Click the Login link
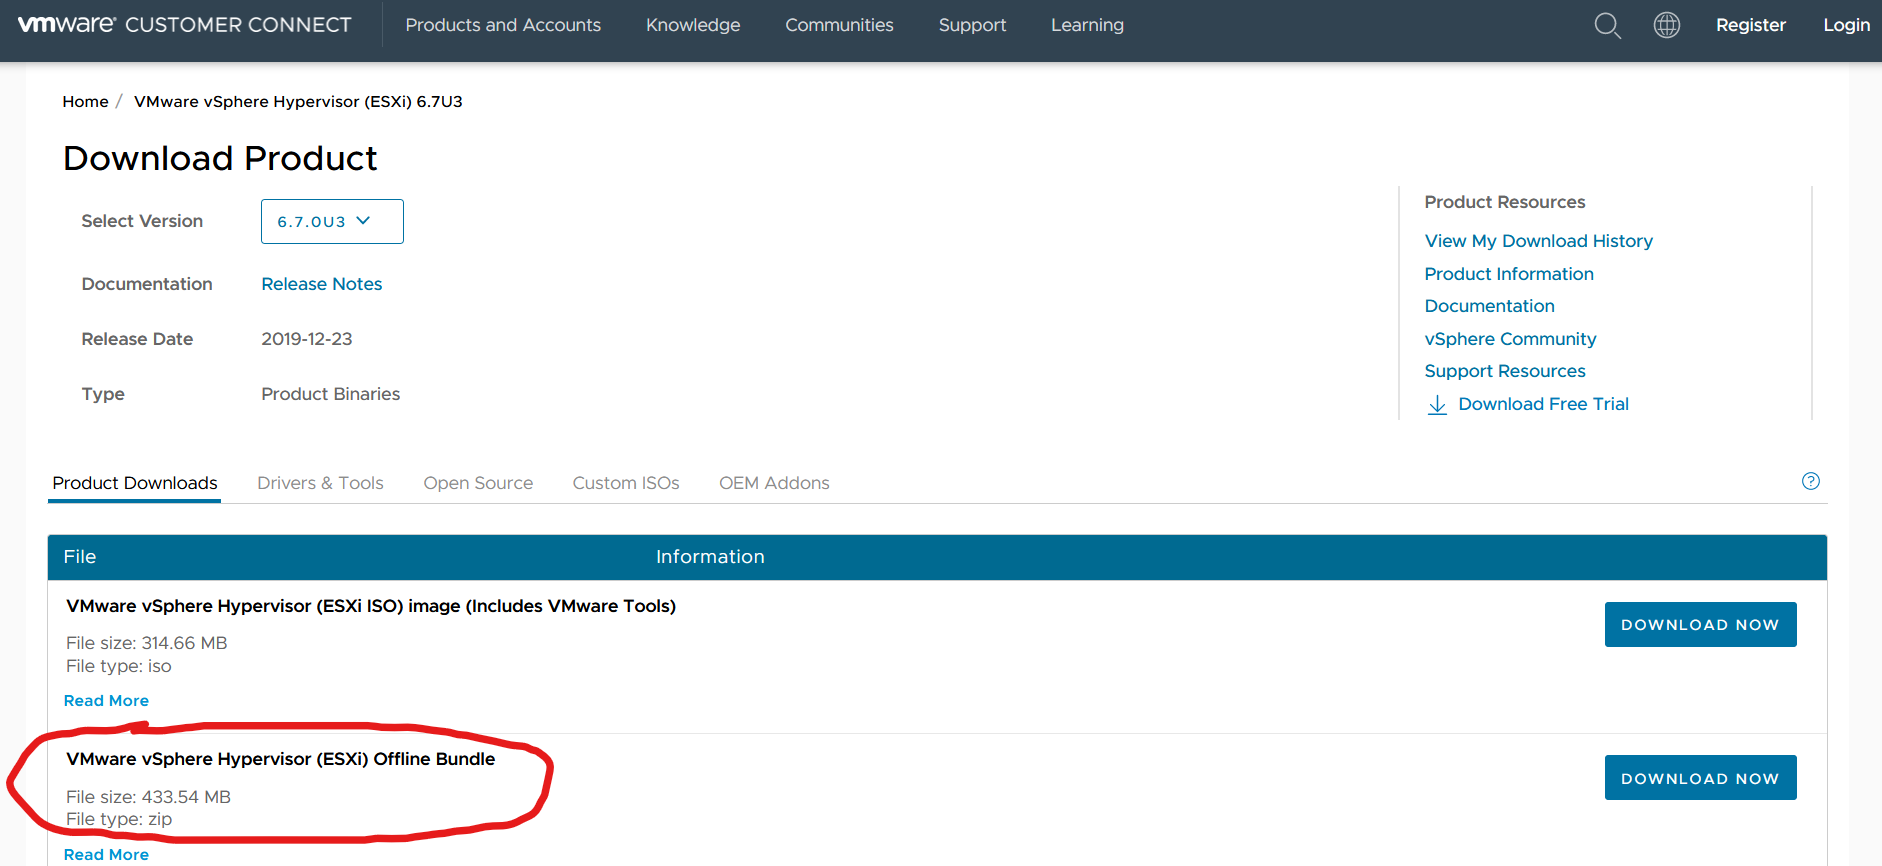 [1846, 25]
